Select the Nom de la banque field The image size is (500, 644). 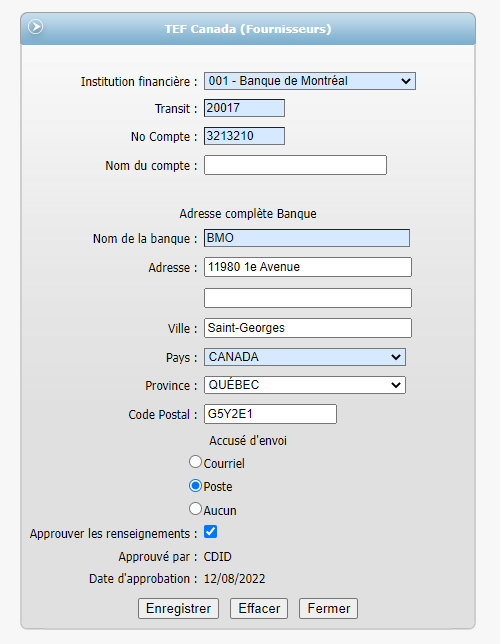pyautogui.click(x=307, y=238)
